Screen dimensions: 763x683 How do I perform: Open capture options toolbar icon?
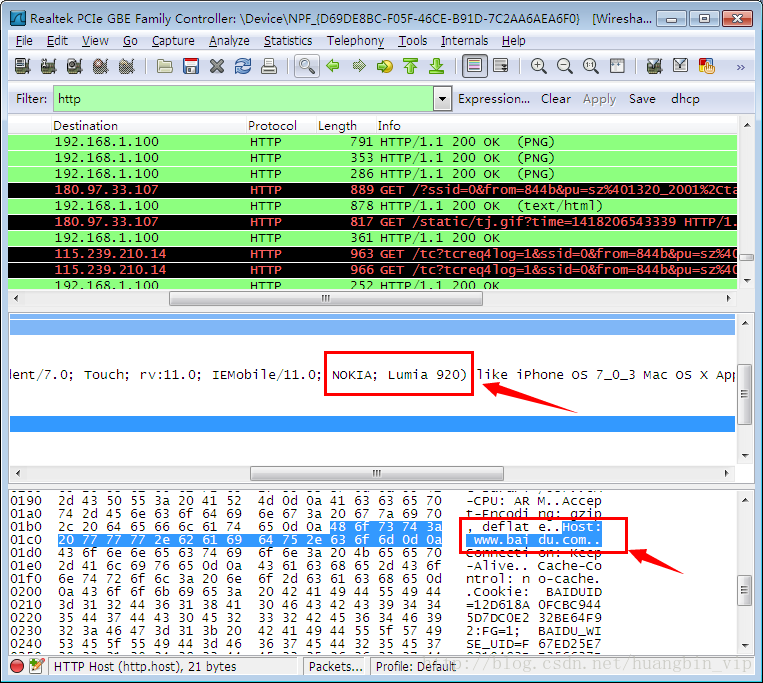click(48, 66)
